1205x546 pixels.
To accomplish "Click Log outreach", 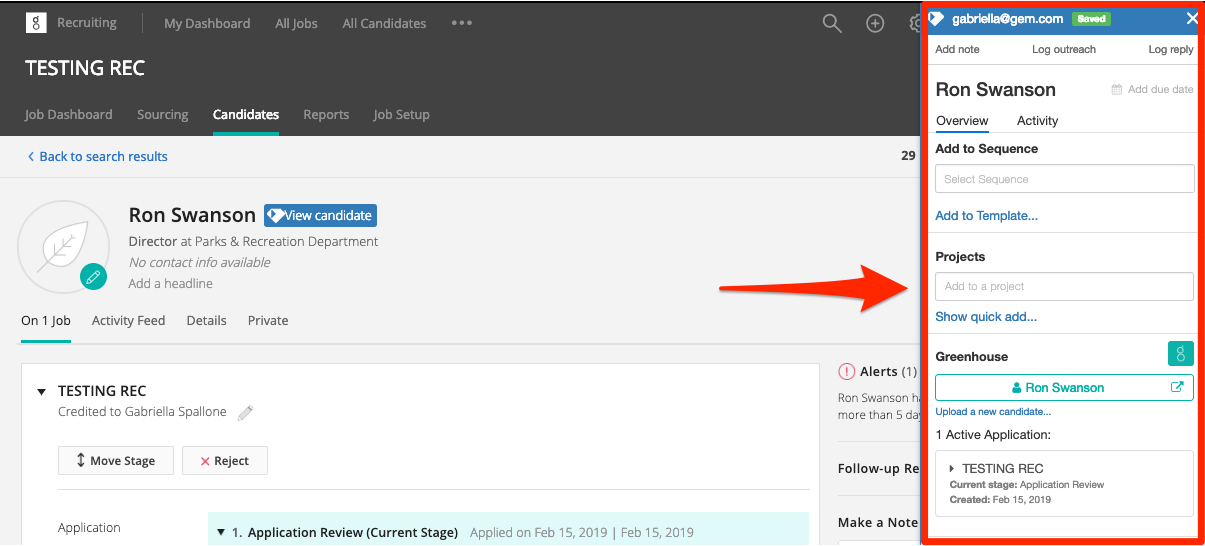I will click(x=1064, y=49).
